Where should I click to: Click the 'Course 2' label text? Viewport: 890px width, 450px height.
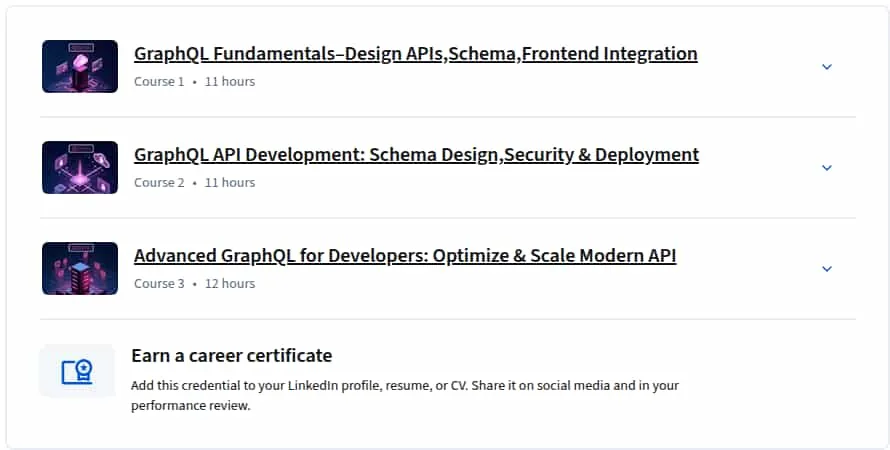point(159,183)
